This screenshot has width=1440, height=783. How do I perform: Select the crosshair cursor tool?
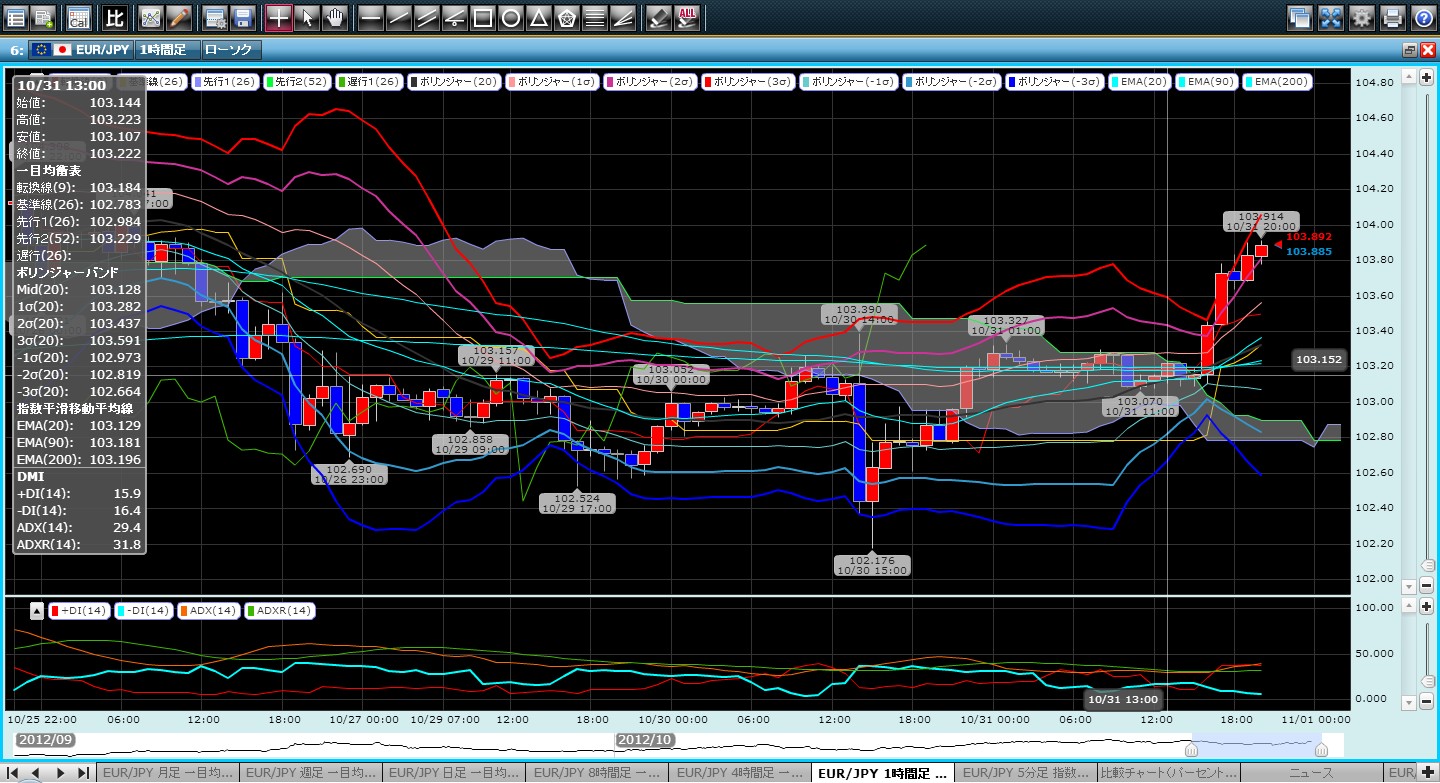coord(279,17)
